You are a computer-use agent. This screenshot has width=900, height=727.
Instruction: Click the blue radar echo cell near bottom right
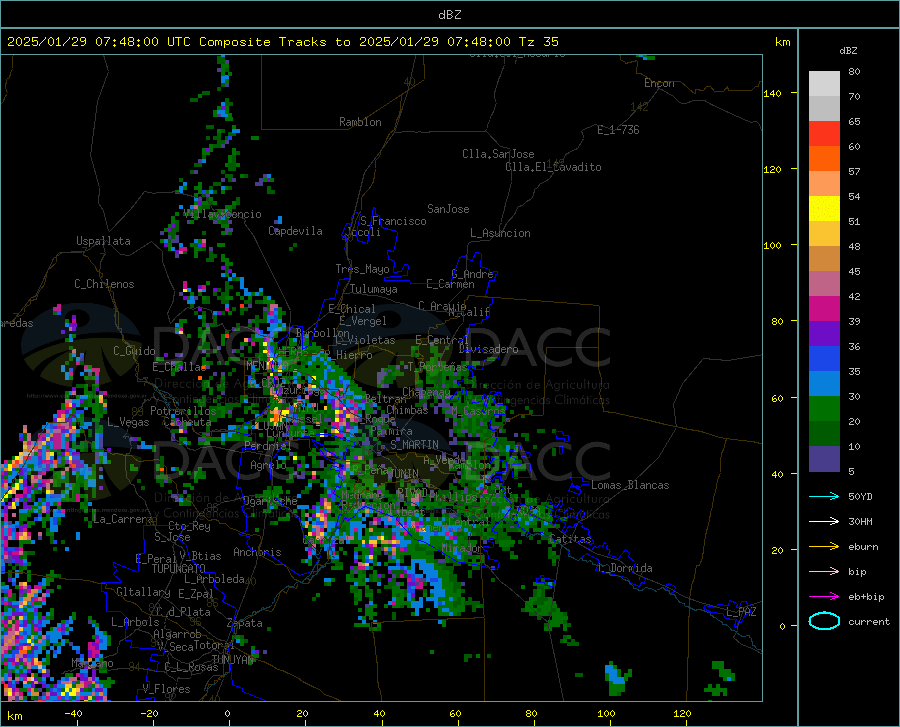tap(616, 677)
